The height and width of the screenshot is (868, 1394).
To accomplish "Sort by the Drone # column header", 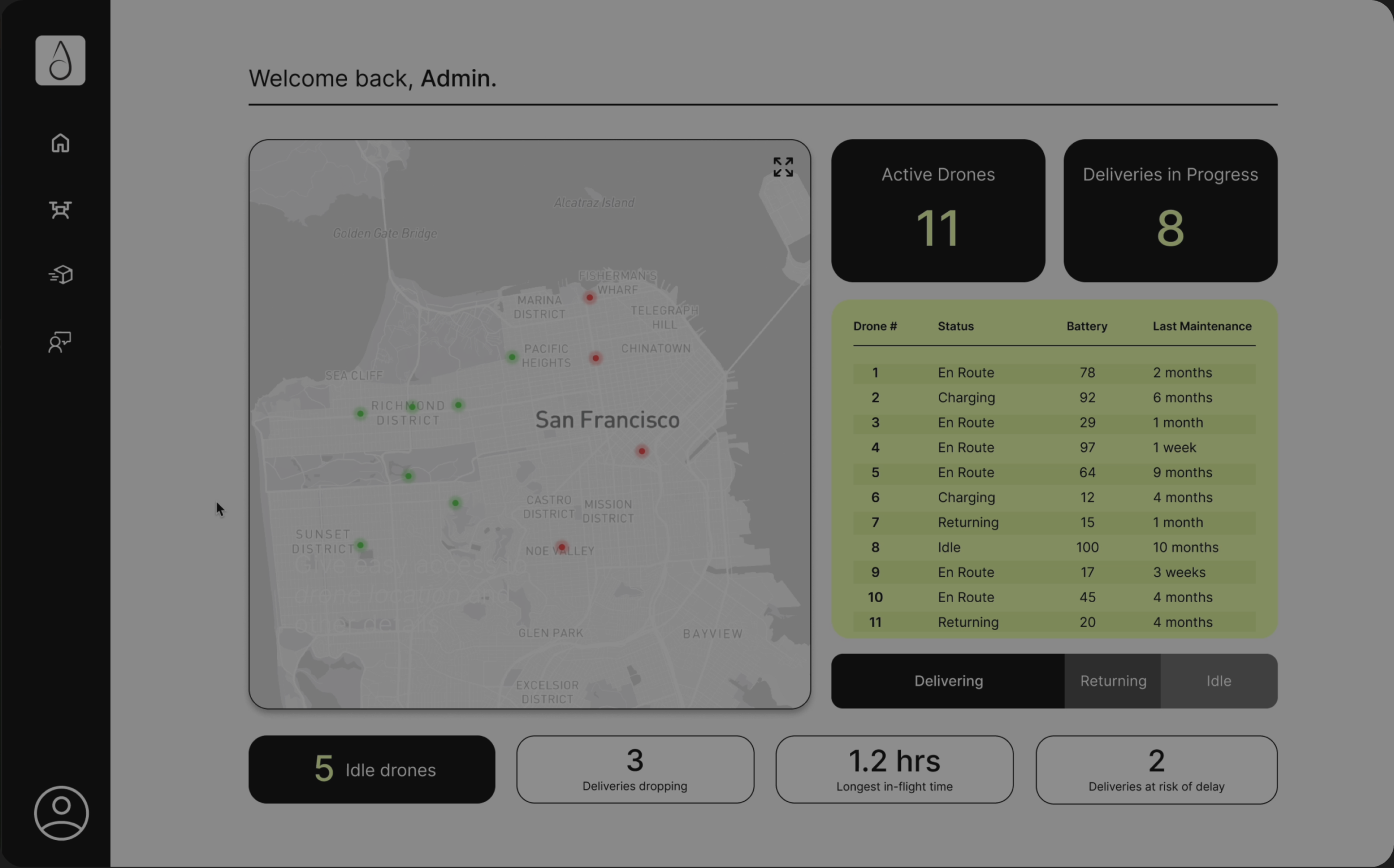I will tap(875, 326).
